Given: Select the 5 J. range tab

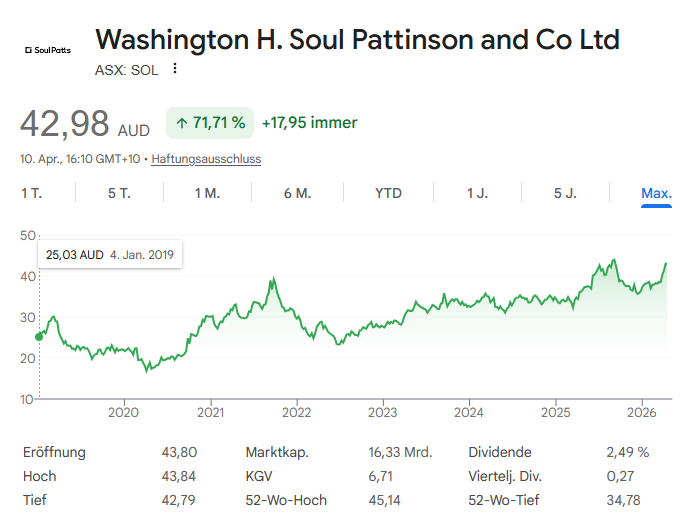Looking at the screenshot, I should (x=565, y=193).
